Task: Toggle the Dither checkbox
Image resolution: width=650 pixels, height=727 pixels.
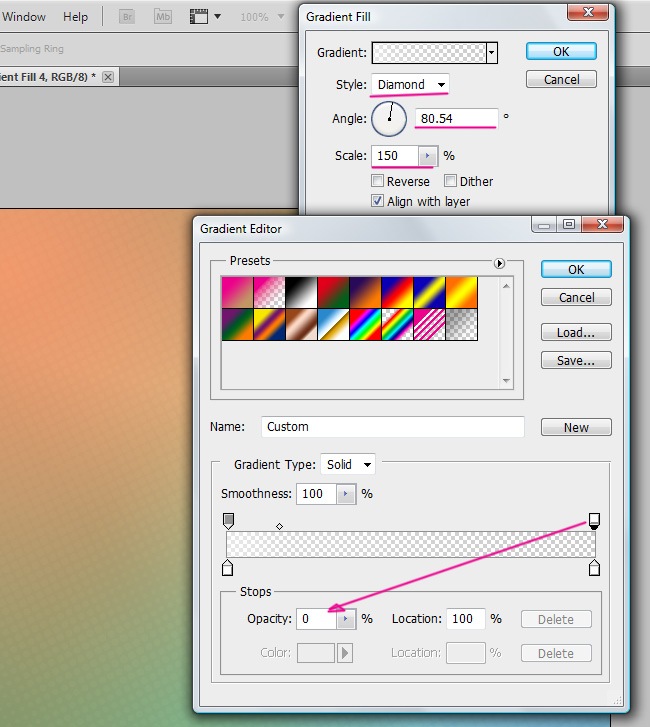Action: click(451, 181)
